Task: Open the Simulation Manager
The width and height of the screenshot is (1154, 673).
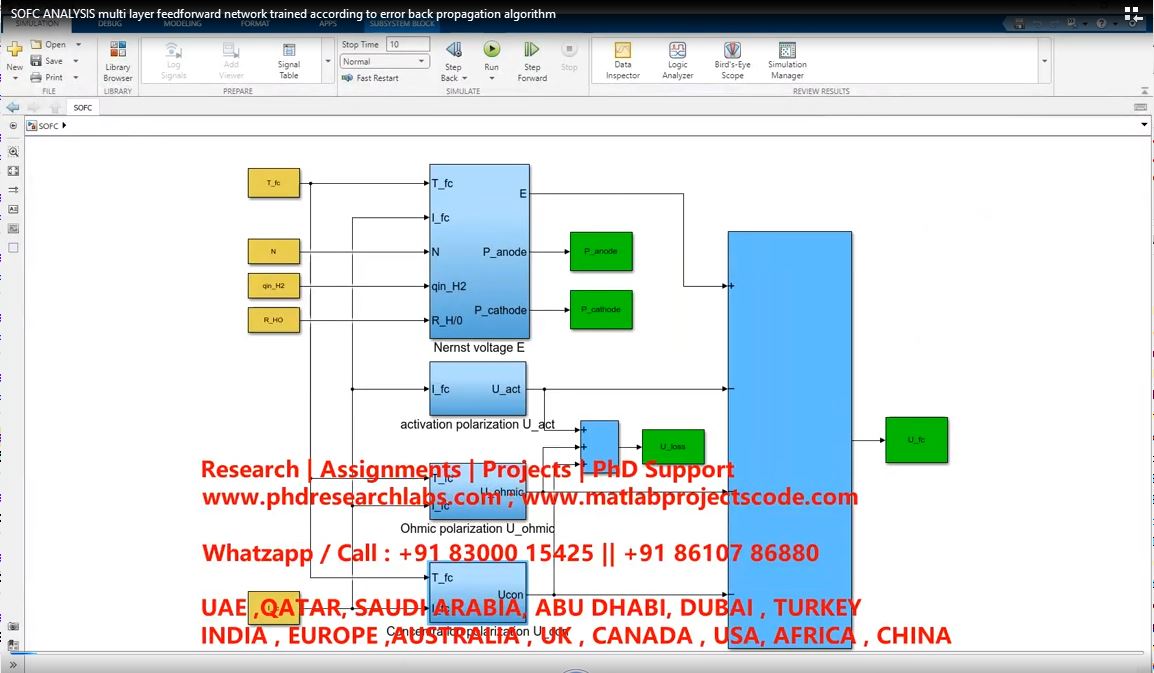Action: (787, 60)
